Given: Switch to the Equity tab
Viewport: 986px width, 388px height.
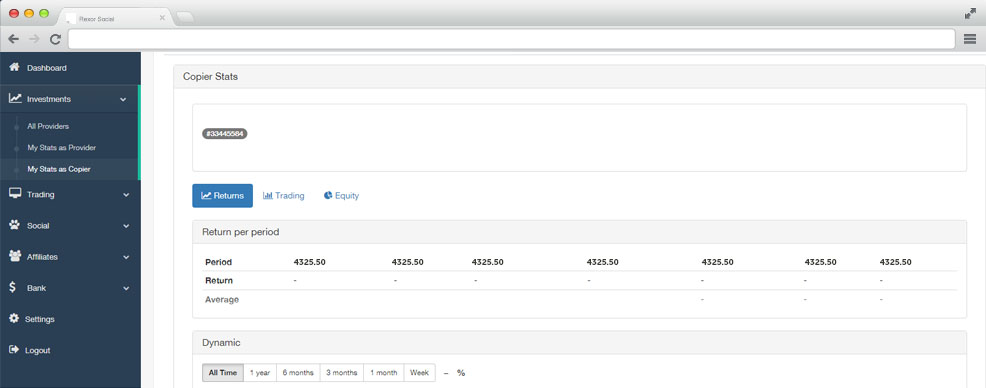Looking at the screenshot, I should (x=341, y=196).
